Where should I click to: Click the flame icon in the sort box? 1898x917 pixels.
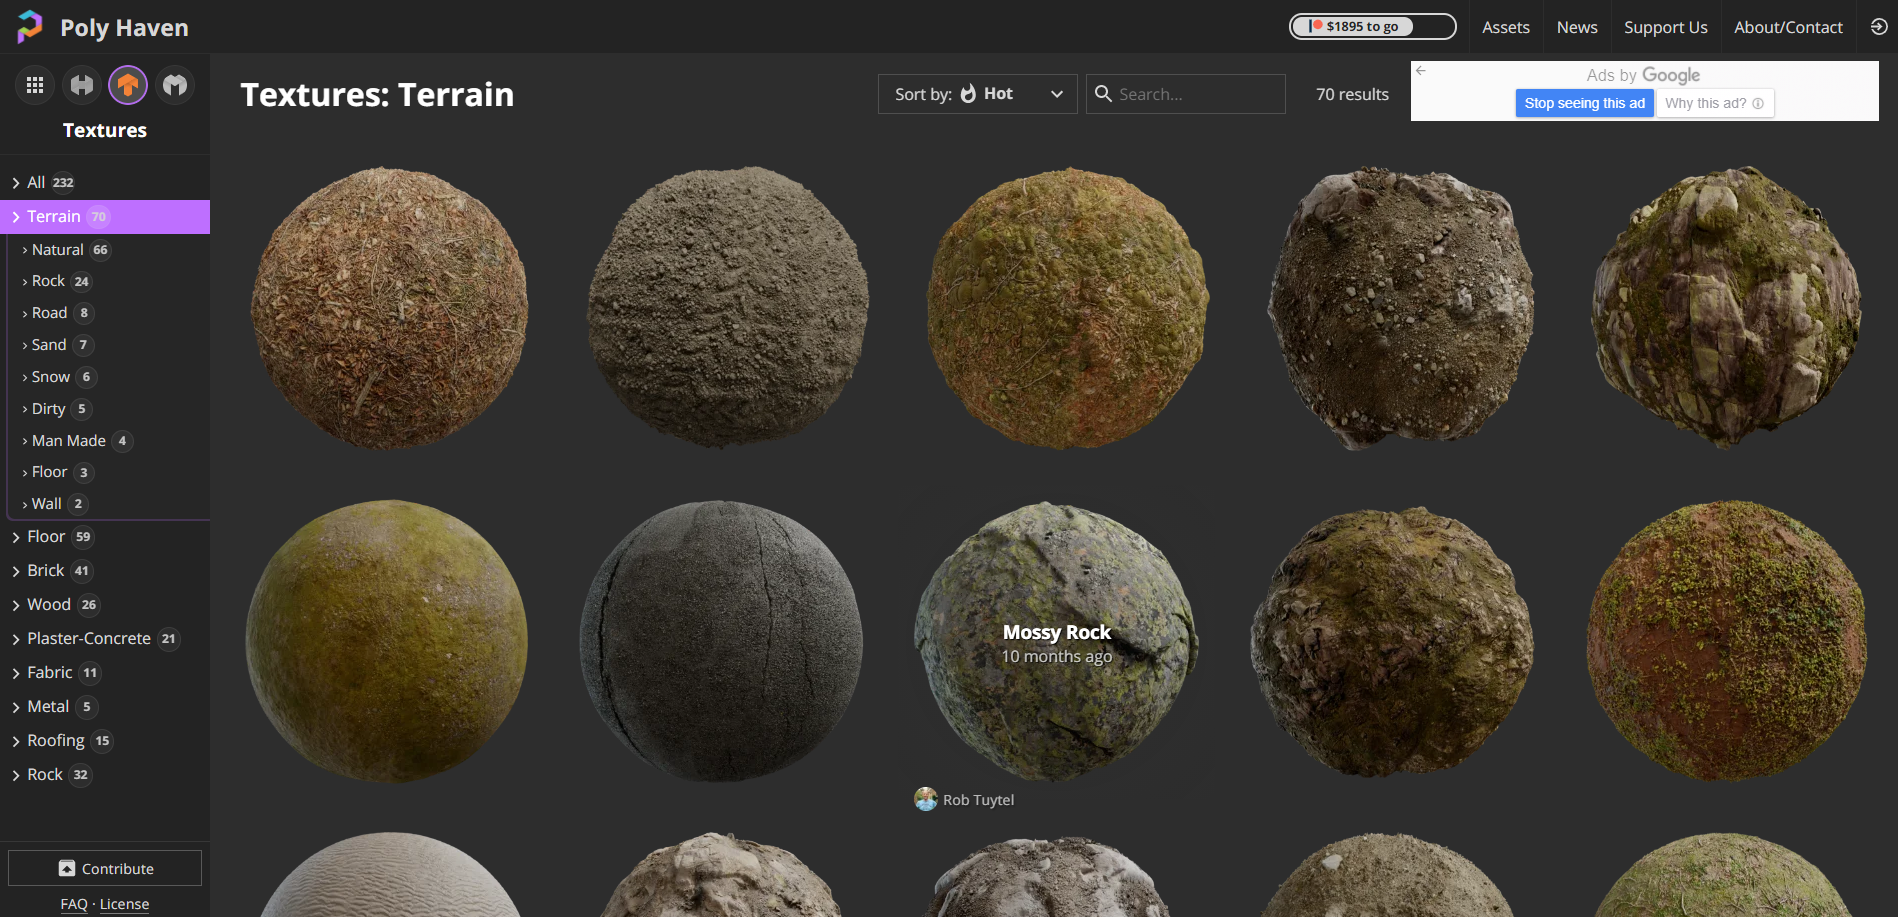(x=968, y=94)
